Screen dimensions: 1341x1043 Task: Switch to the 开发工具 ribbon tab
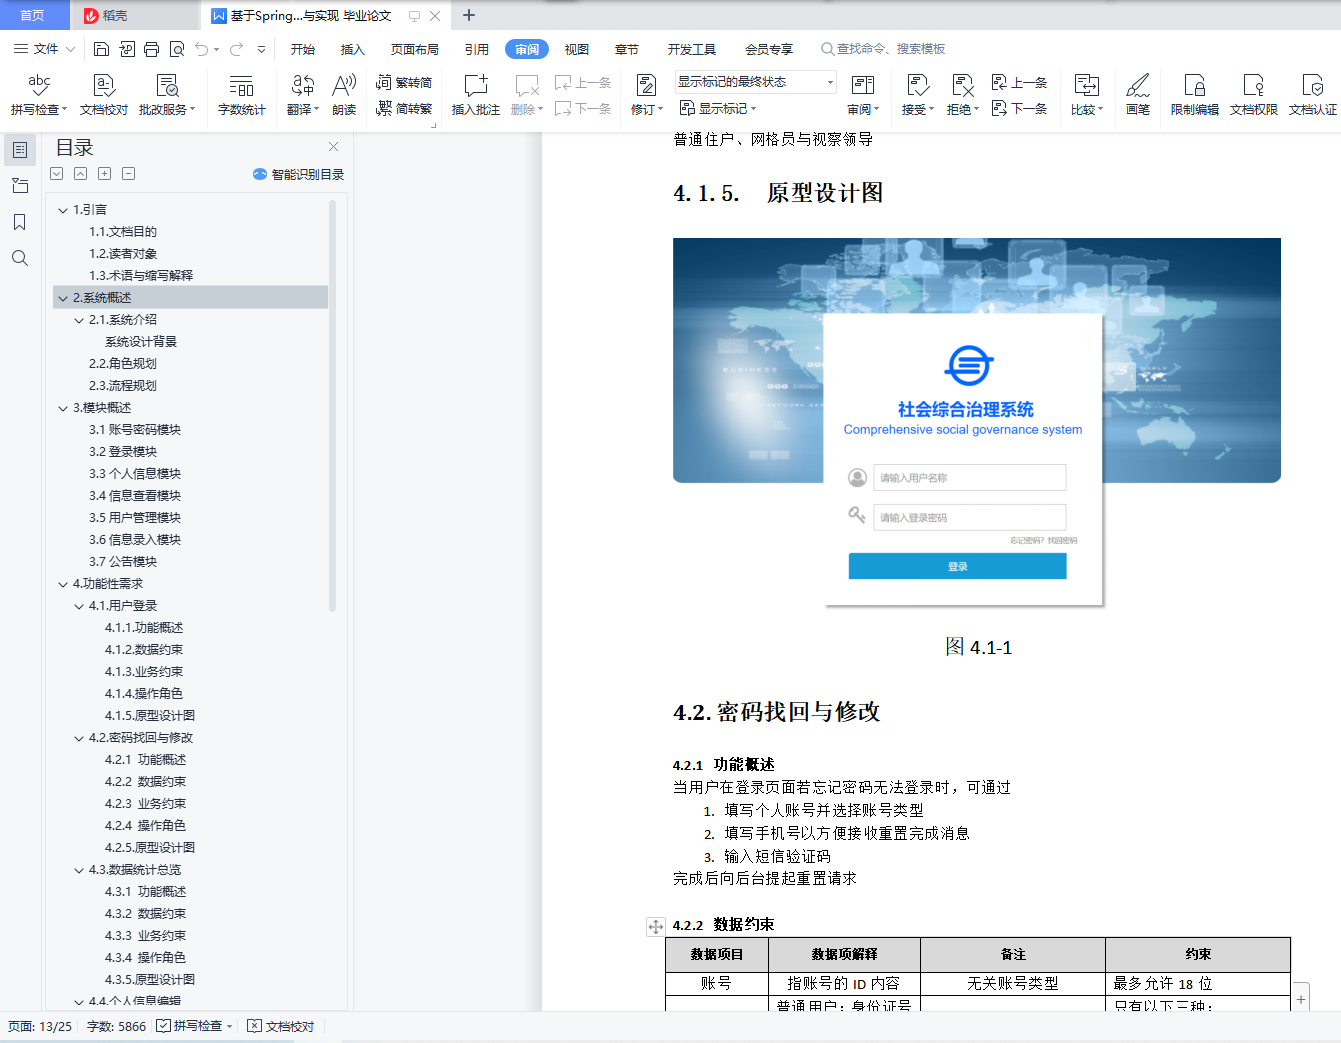click(692, 49)
